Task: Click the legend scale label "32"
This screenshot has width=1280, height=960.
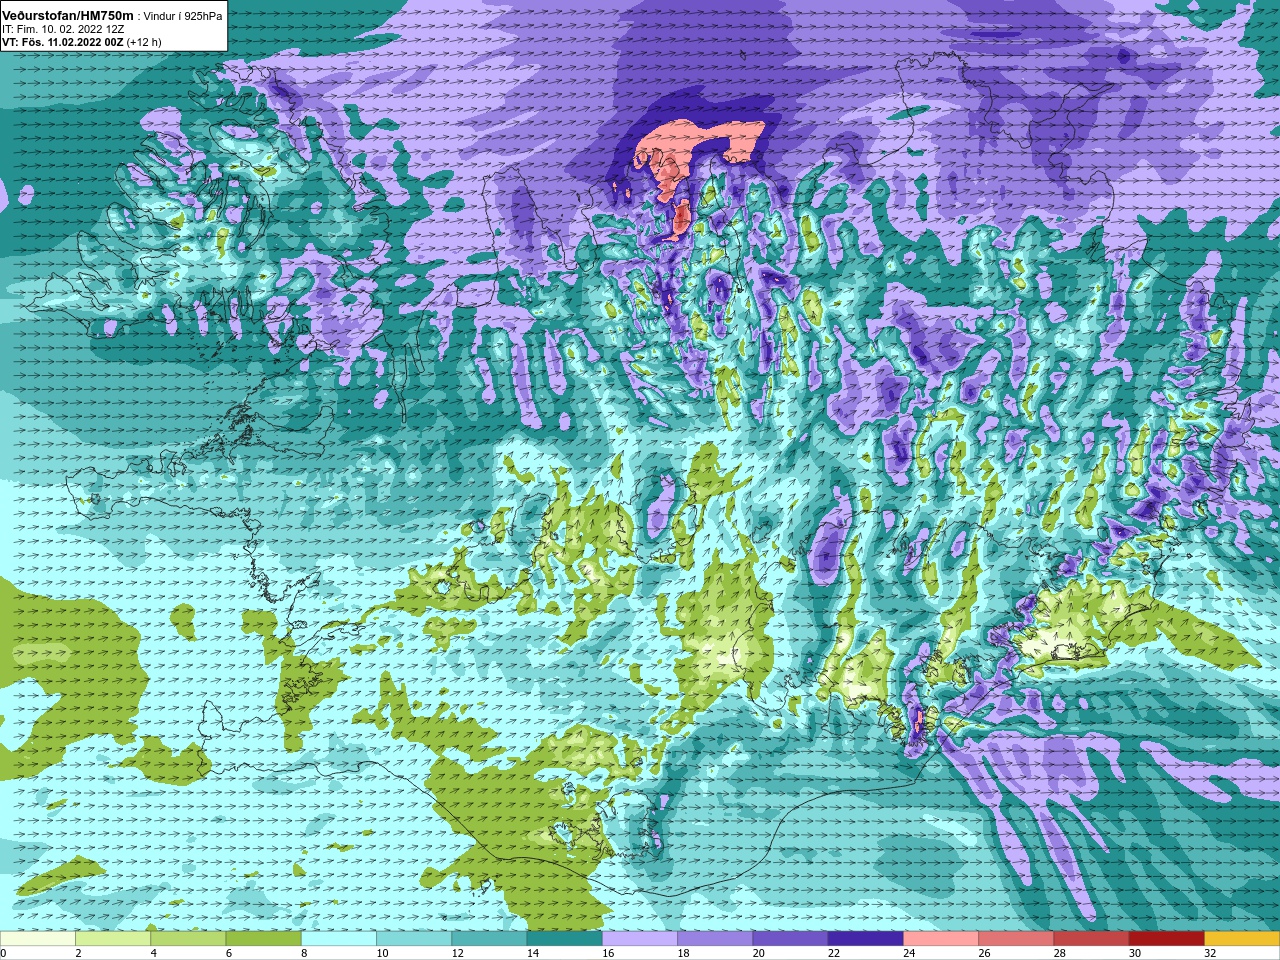Action: point(1210,953)
